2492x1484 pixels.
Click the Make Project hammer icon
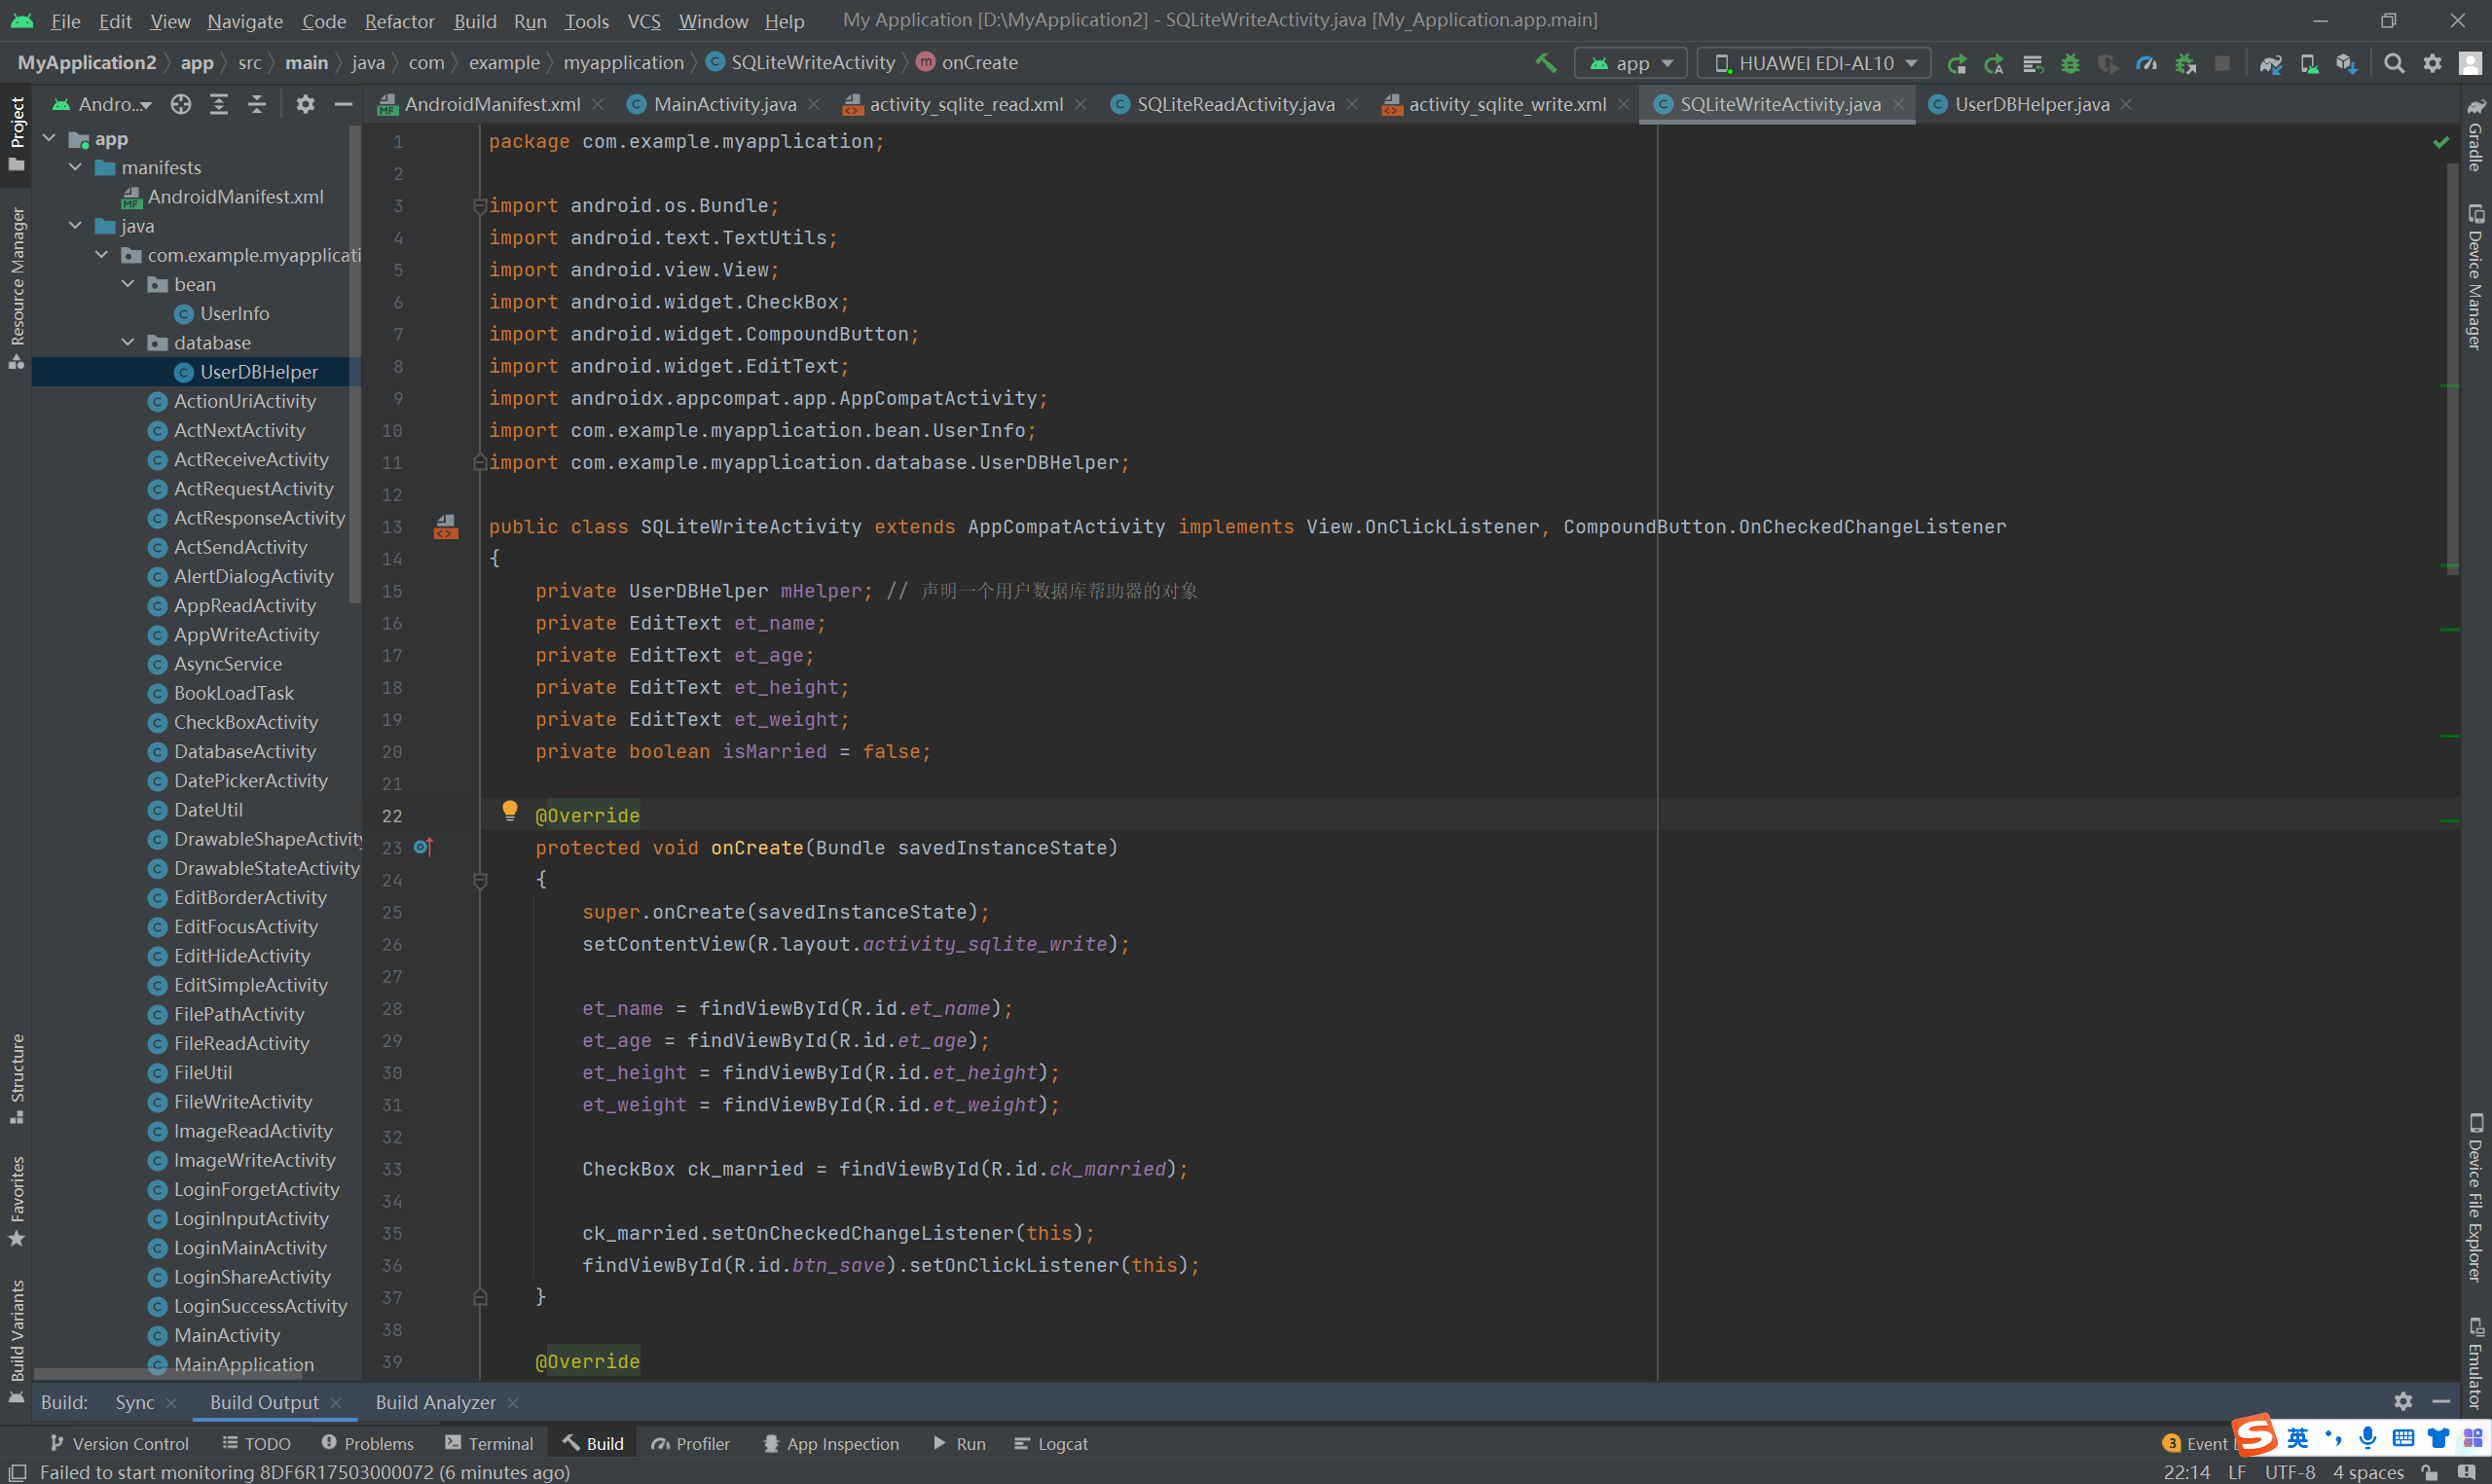coord(1545,63)
